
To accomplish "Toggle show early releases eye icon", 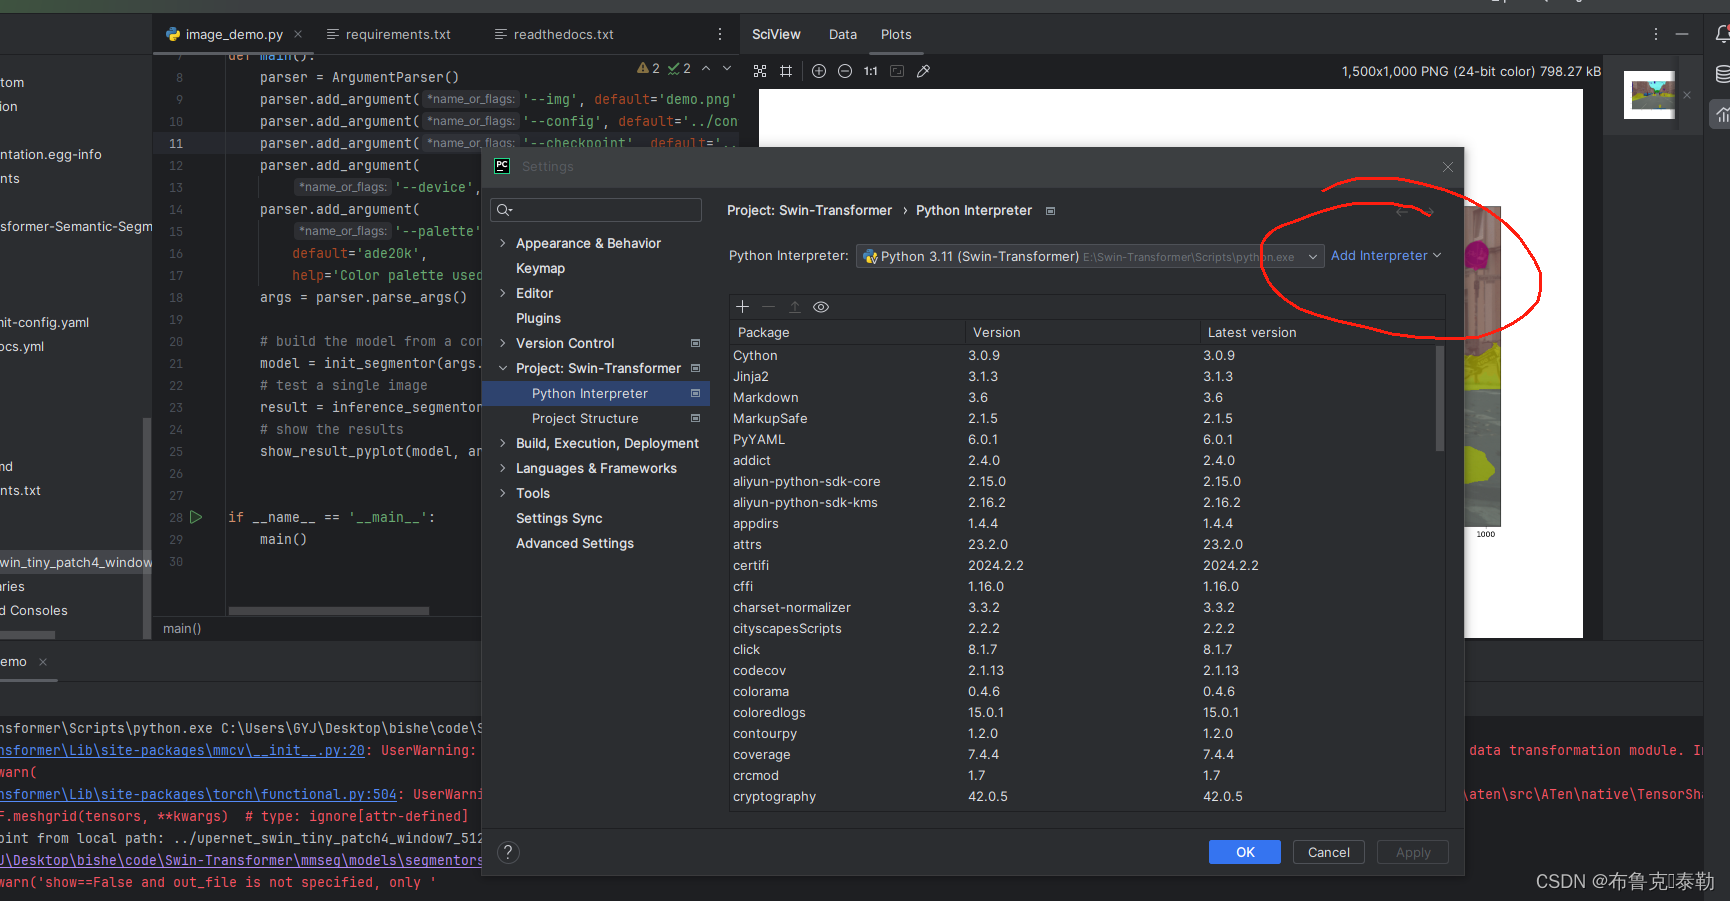I will (x=821, y=307).
